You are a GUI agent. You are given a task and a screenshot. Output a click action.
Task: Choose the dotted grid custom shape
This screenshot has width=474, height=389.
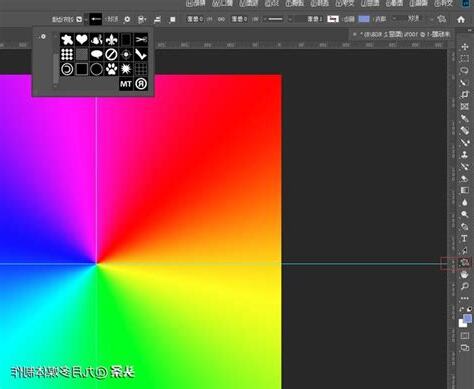[67, 54]
